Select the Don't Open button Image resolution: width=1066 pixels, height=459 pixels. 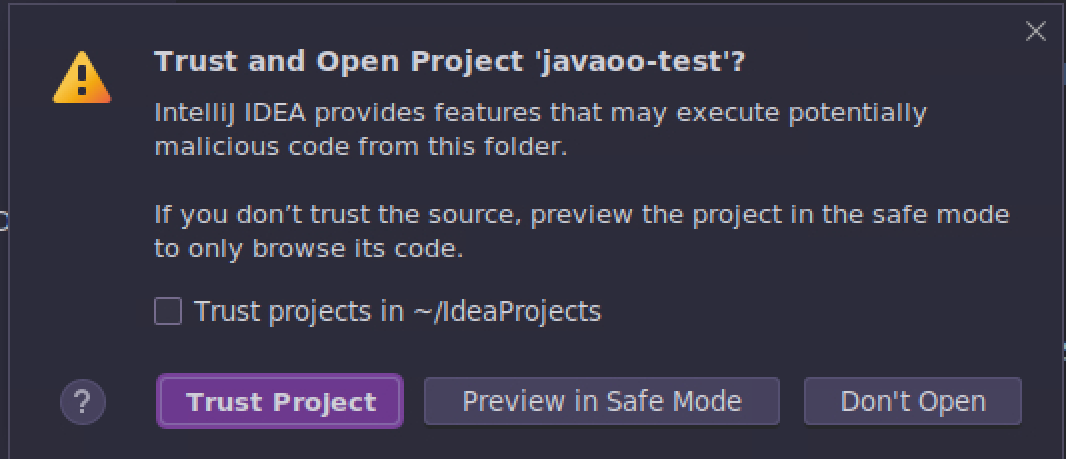click(913, 401)
